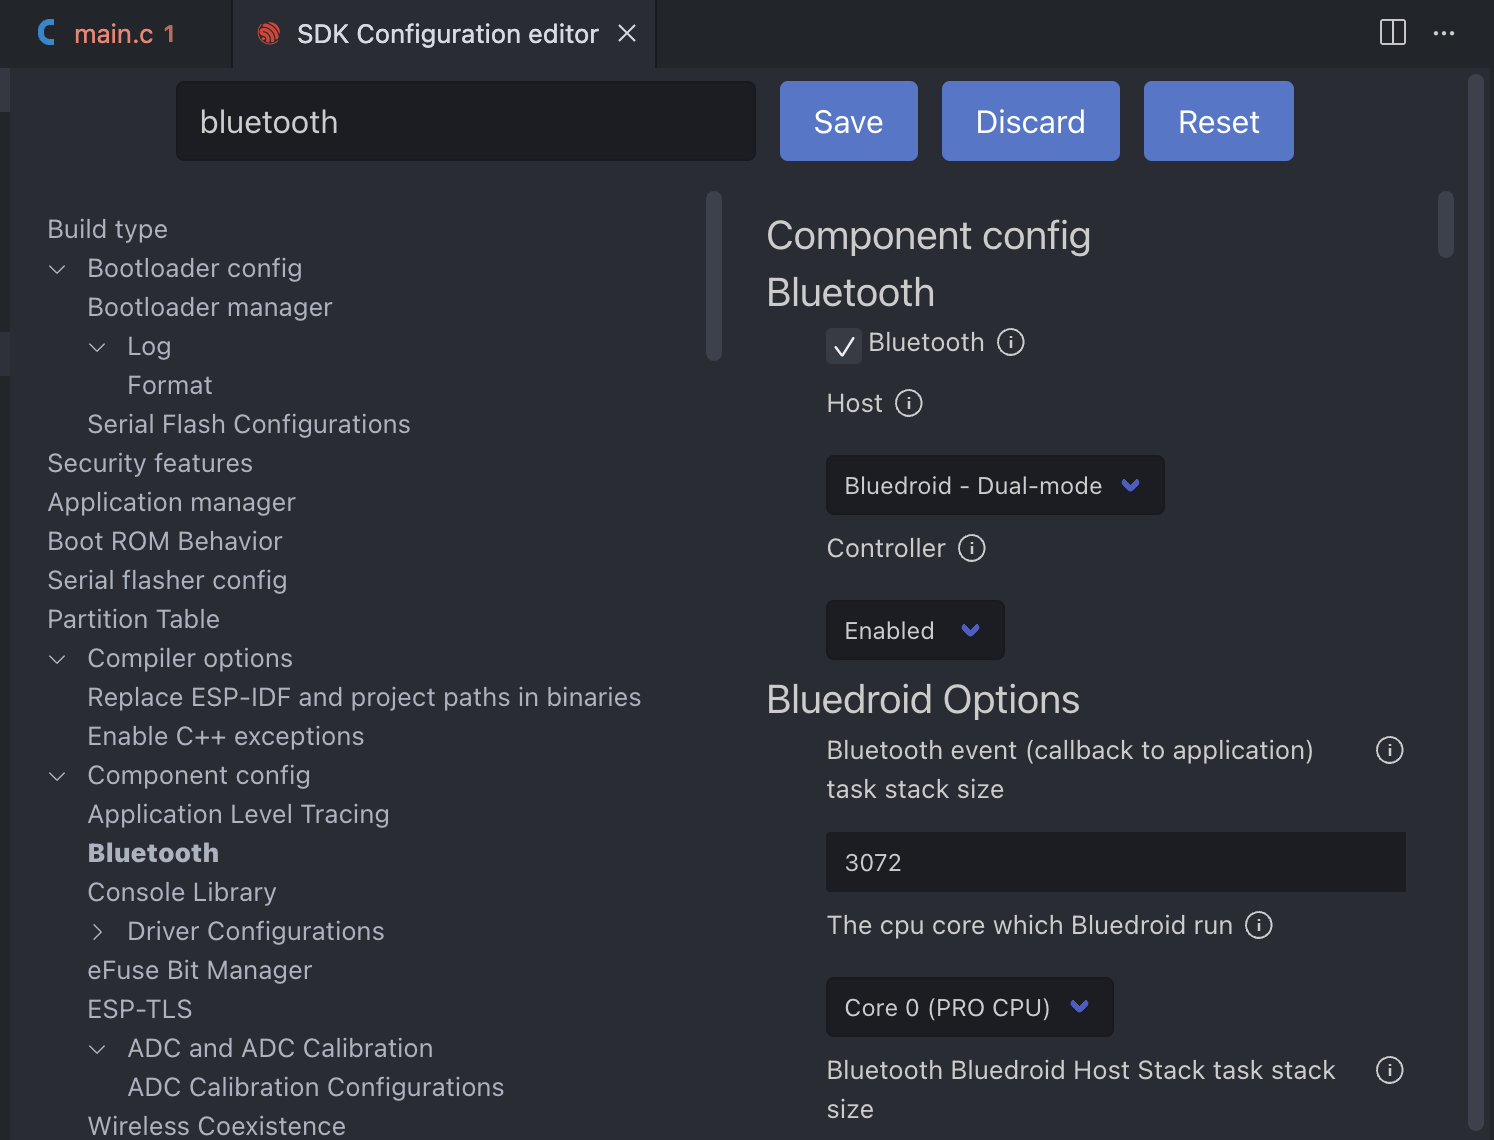Click the Discard button
Screen dimensions: 1494x1140
coord(1030,122)
